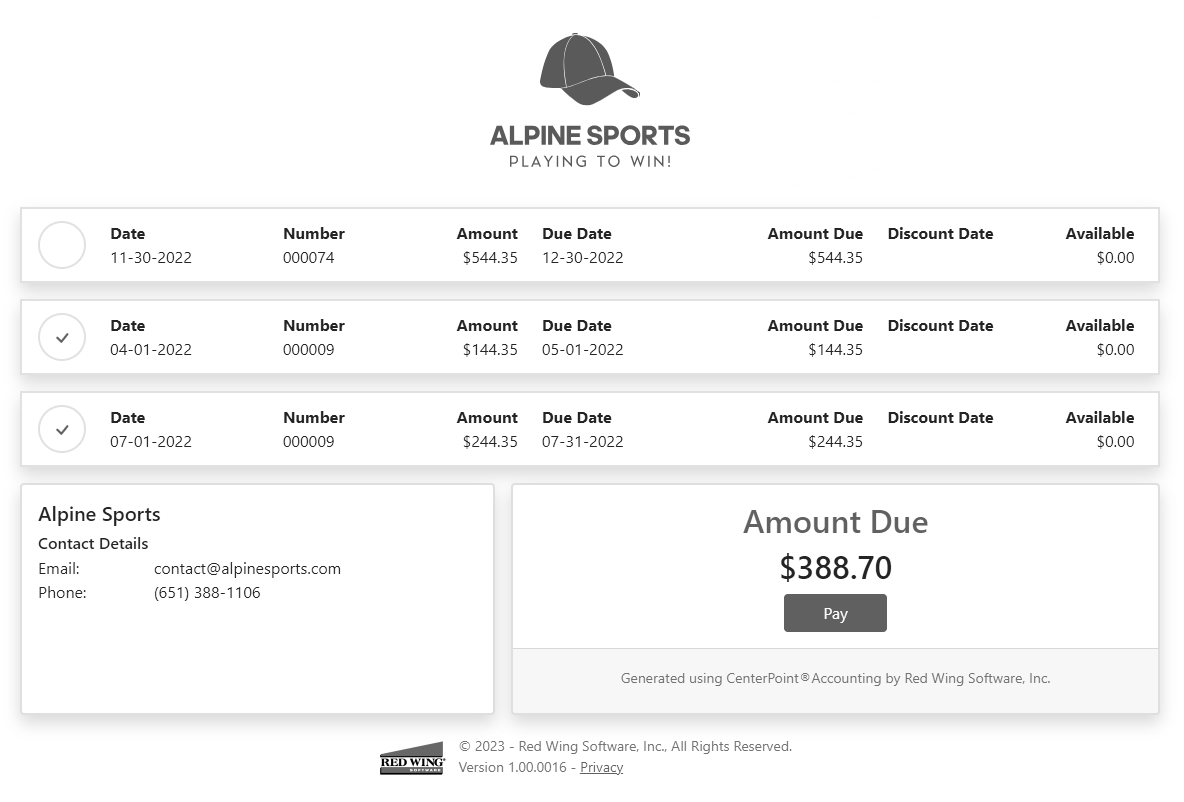Uncheck the invoice dated 04-01-2022
This screenshot has width=1184, height=802.
(62, 338)
